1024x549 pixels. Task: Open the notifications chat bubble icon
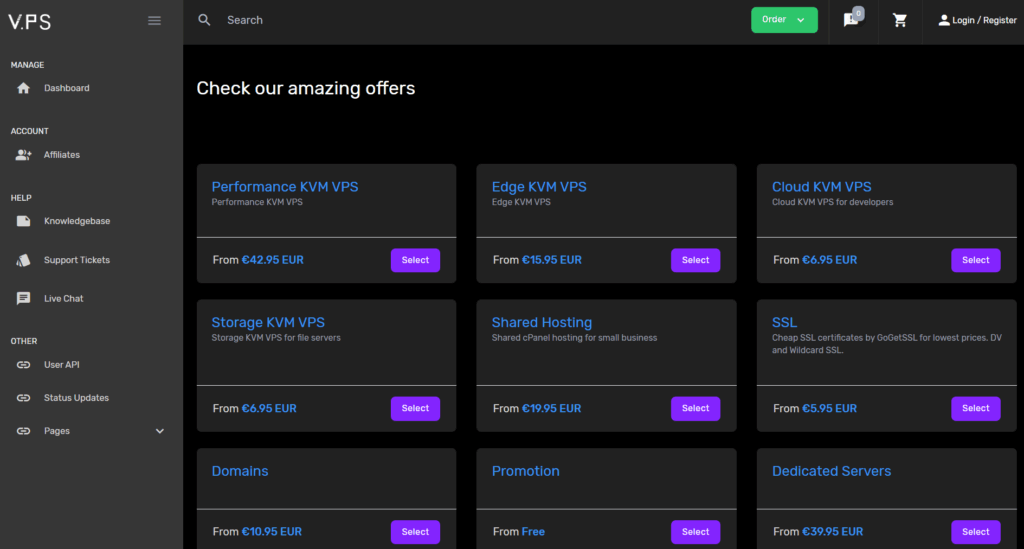point(852,20)
